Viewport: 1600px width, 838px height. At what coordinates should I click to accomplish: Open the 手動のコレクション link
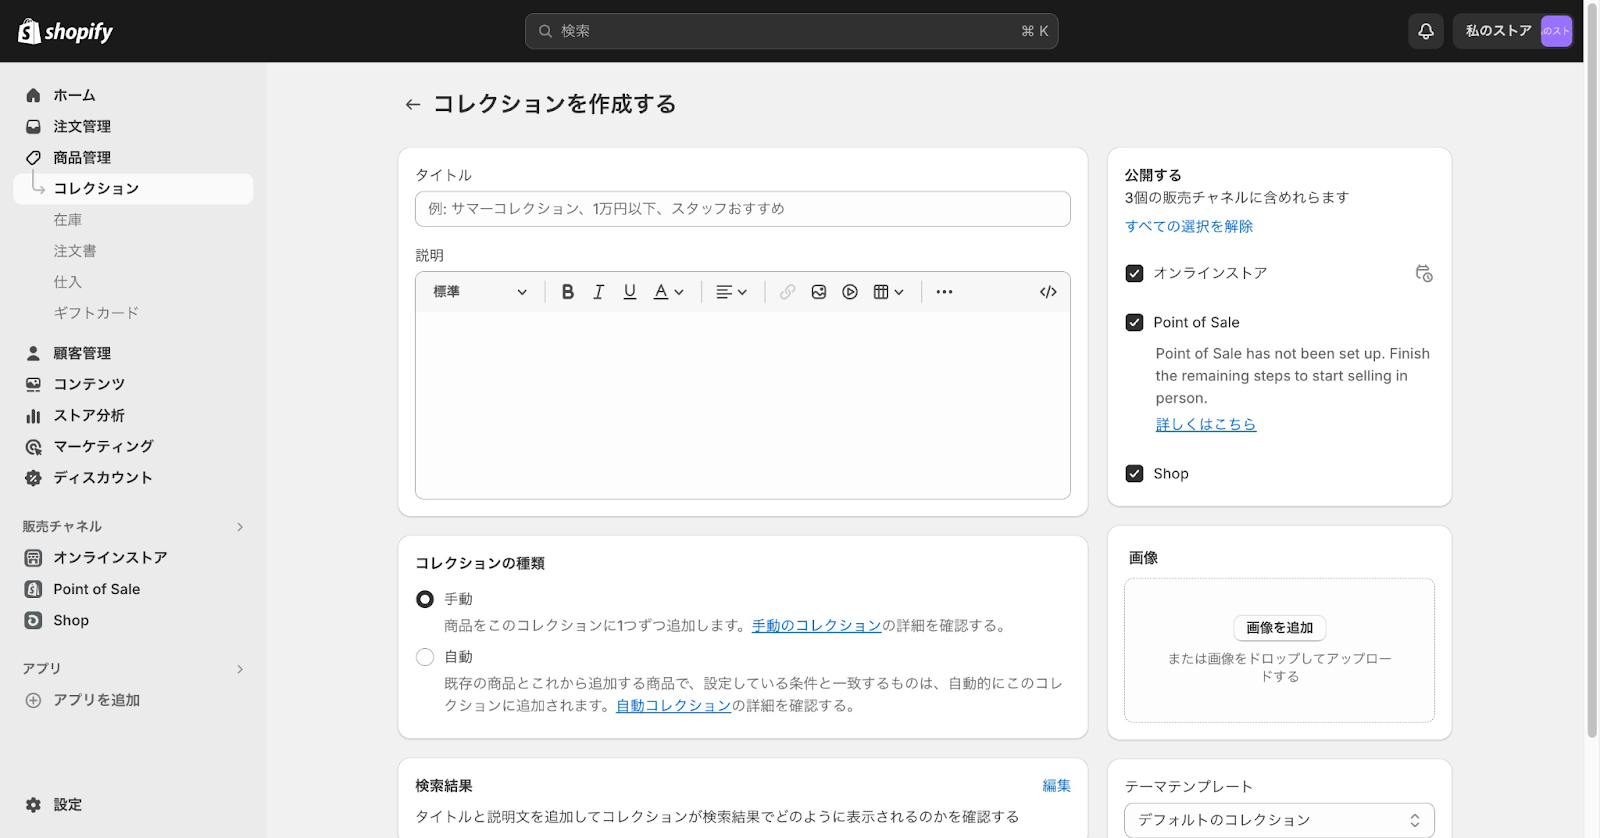pos(816,625)
